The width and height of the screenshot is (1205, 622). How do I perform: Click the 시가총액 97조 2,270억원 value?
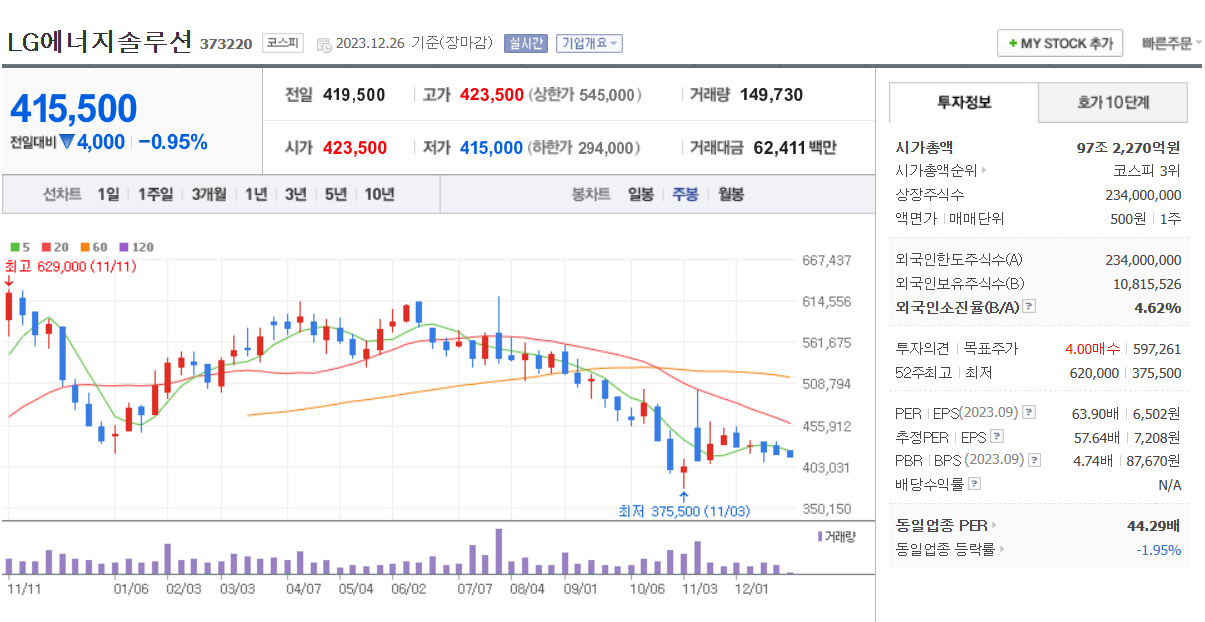coord(1129,147)
